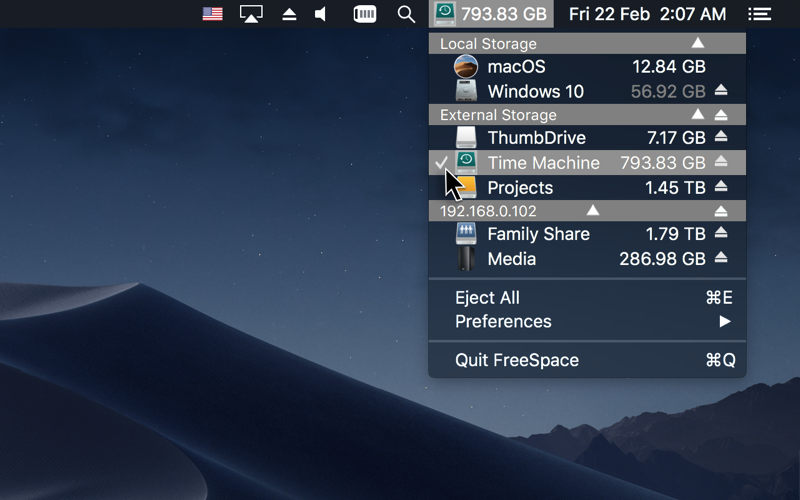The width and height of the screenshot is (800, 500).
Task: Click the Media black drive icon
Action: pos(466,259)
